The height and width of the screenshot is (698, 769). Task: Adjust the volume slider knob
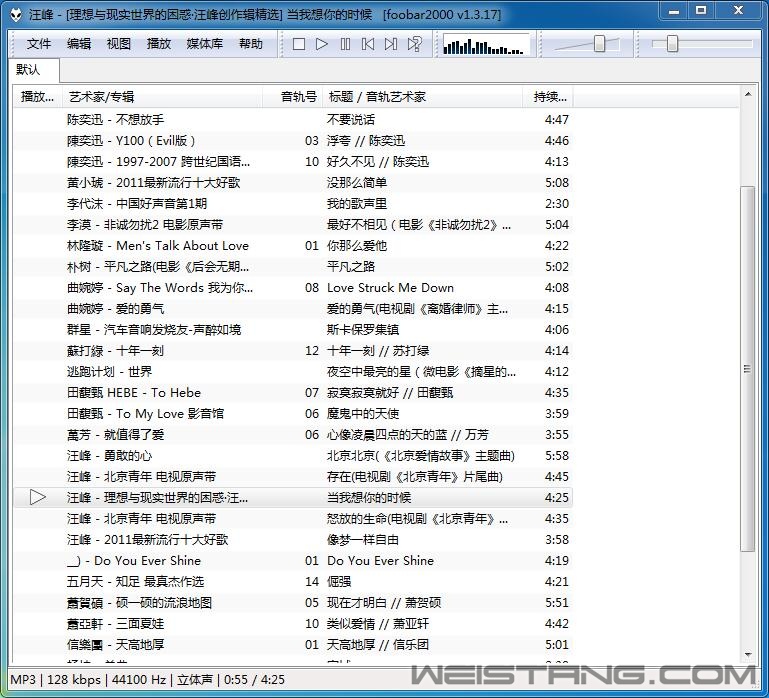pos(599,44)
